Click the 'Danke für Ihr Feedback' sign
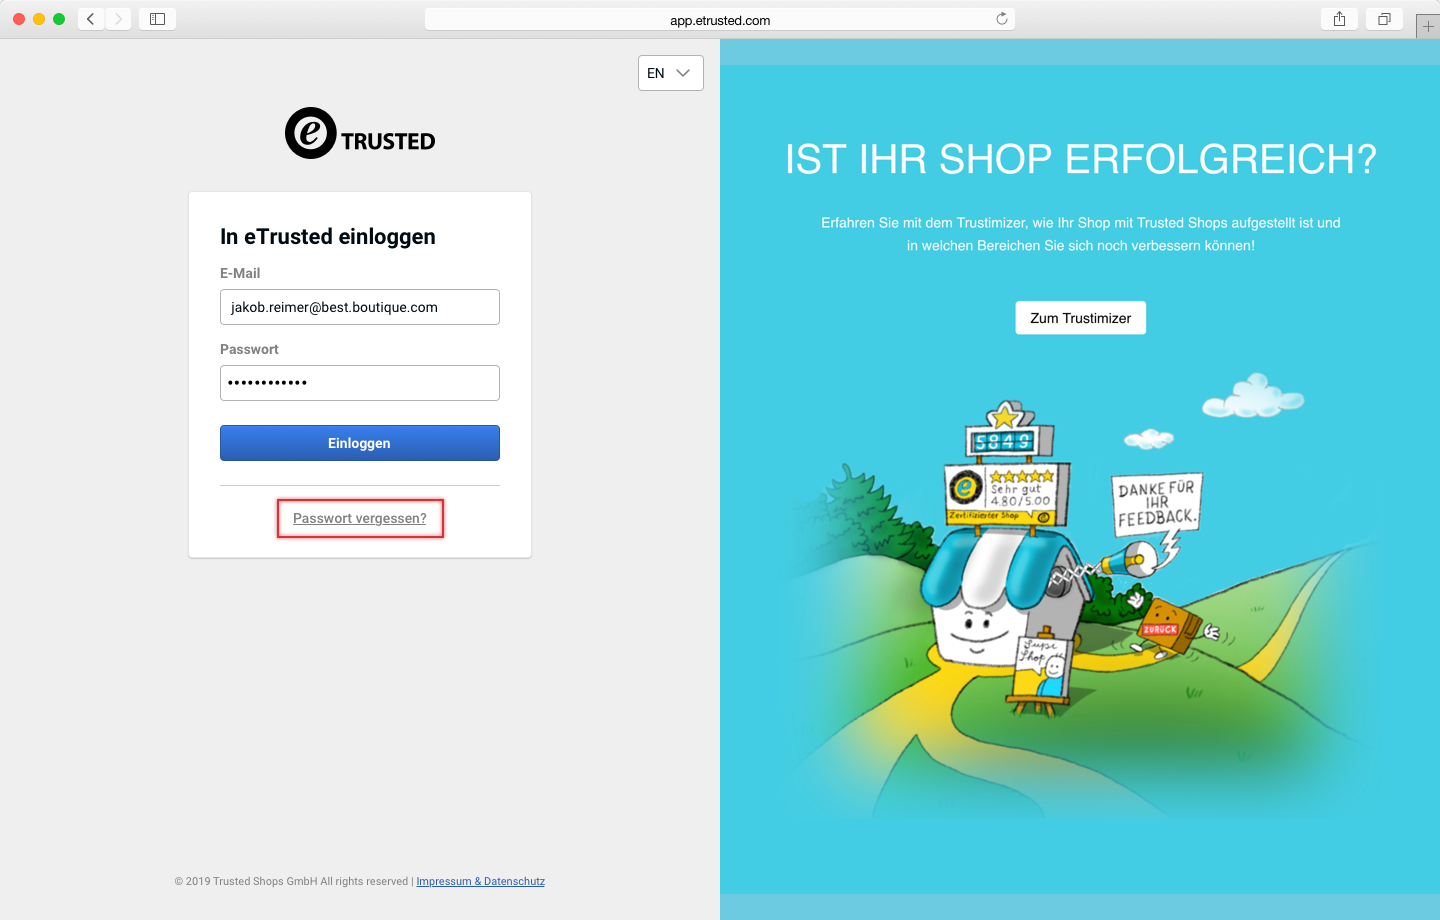The height and width of the screenshot is (920, 1440). (x=1156, y=503)
